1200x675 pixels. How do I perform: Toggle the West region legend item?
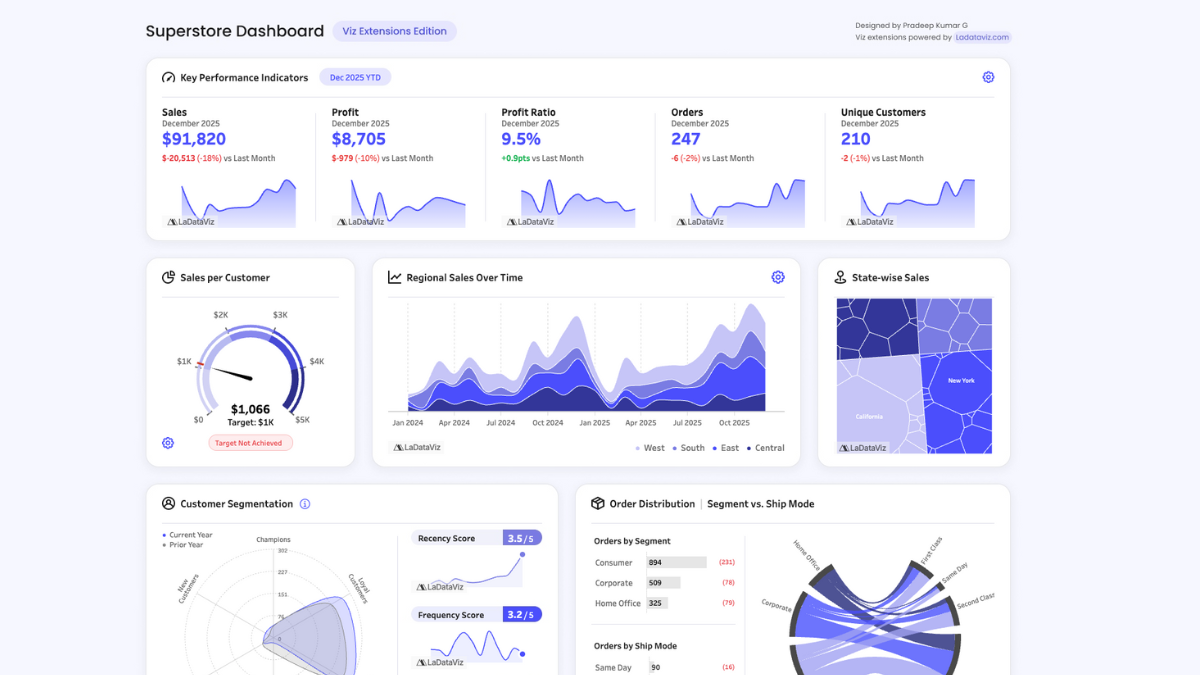point(649,448)
